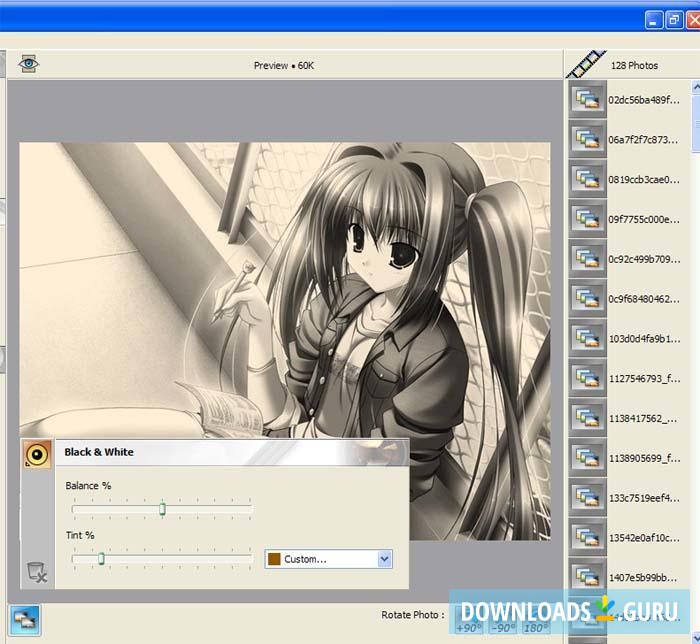Select thumbnail icon for 02dc56ba489f...

click(587, 99)
